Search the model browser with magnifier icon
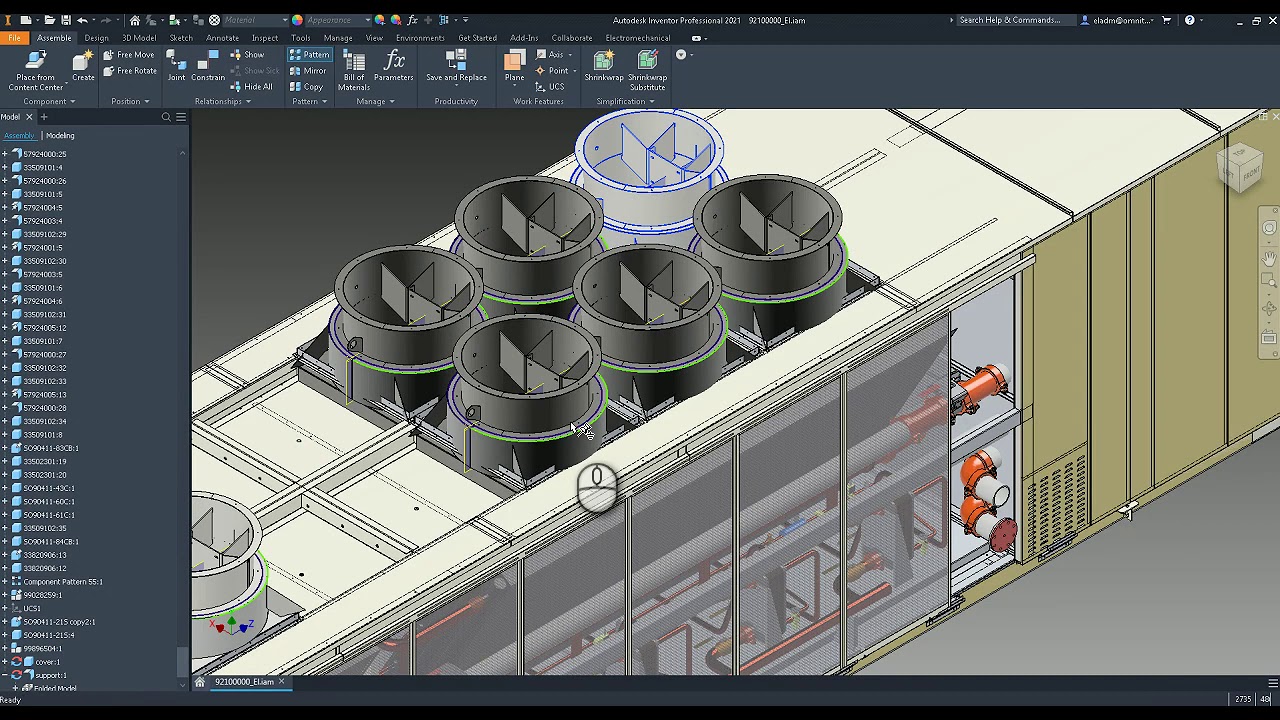The width and height of the screenshot is (1280, 720). (166, 117)
